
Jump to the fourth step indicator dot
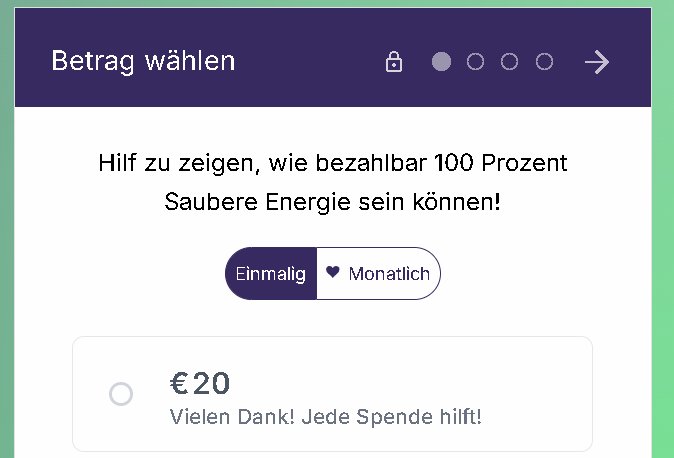tap(544, 61)
